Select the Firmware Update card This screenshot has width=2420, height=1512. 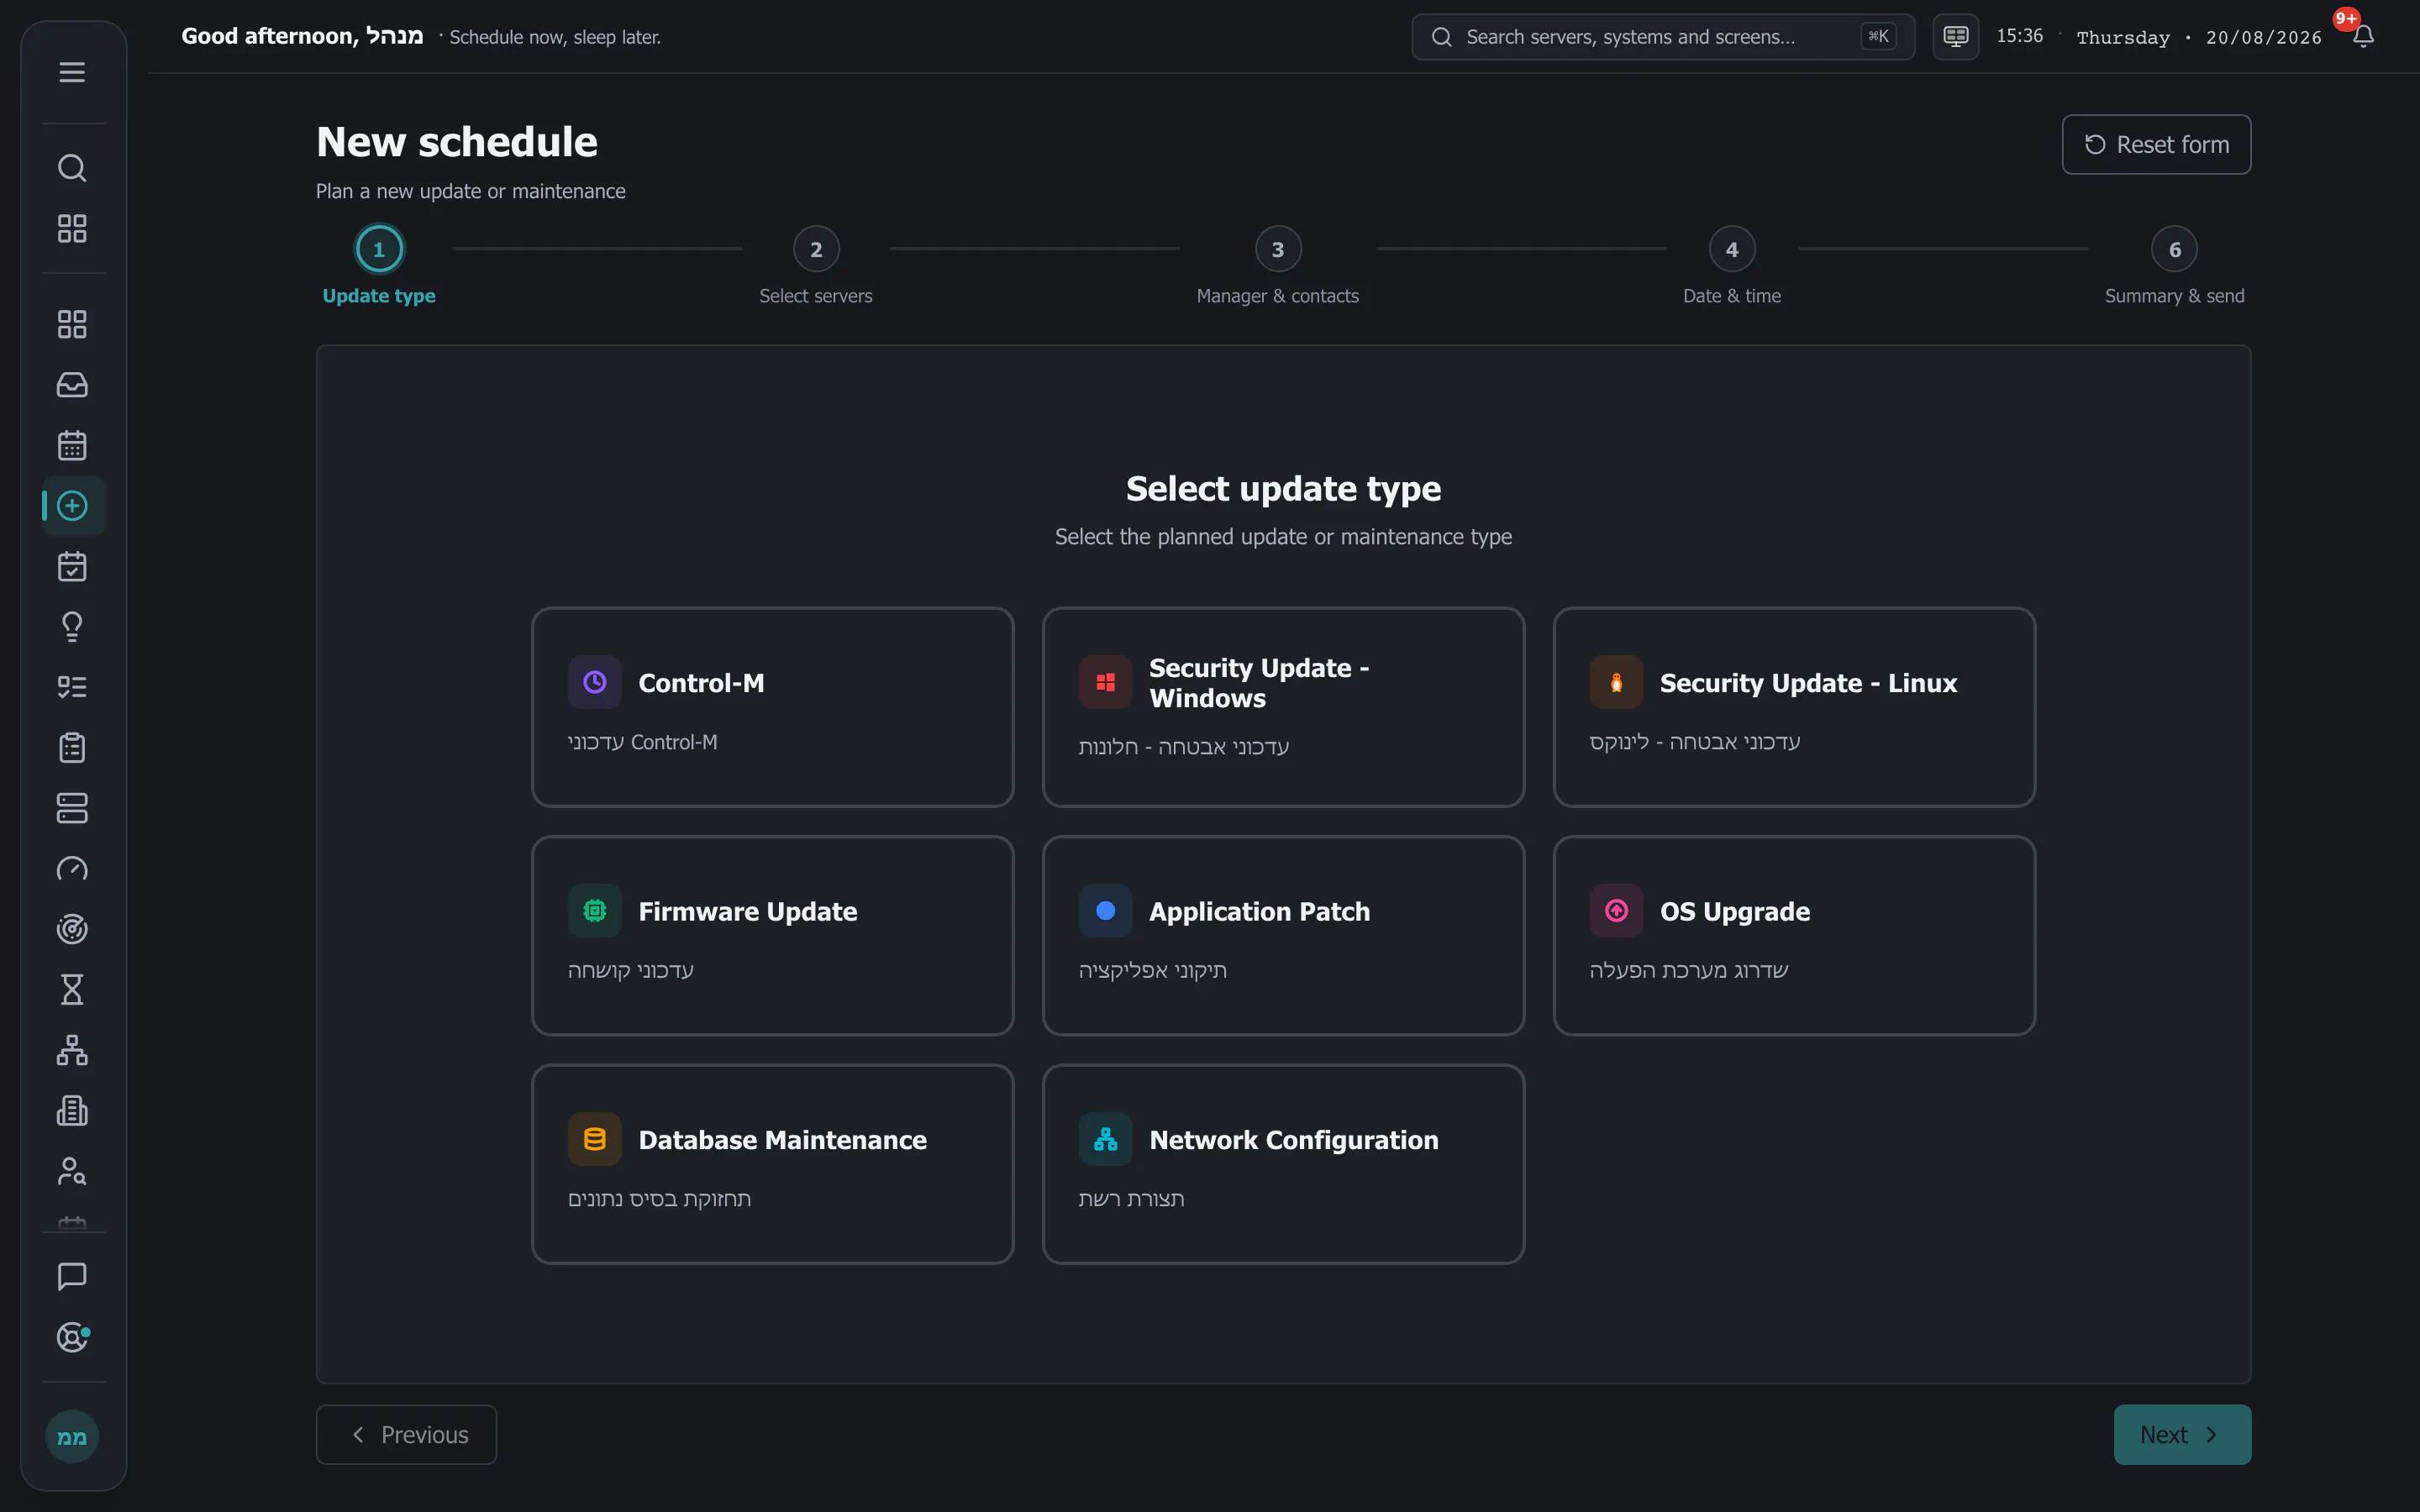(773, 936)
